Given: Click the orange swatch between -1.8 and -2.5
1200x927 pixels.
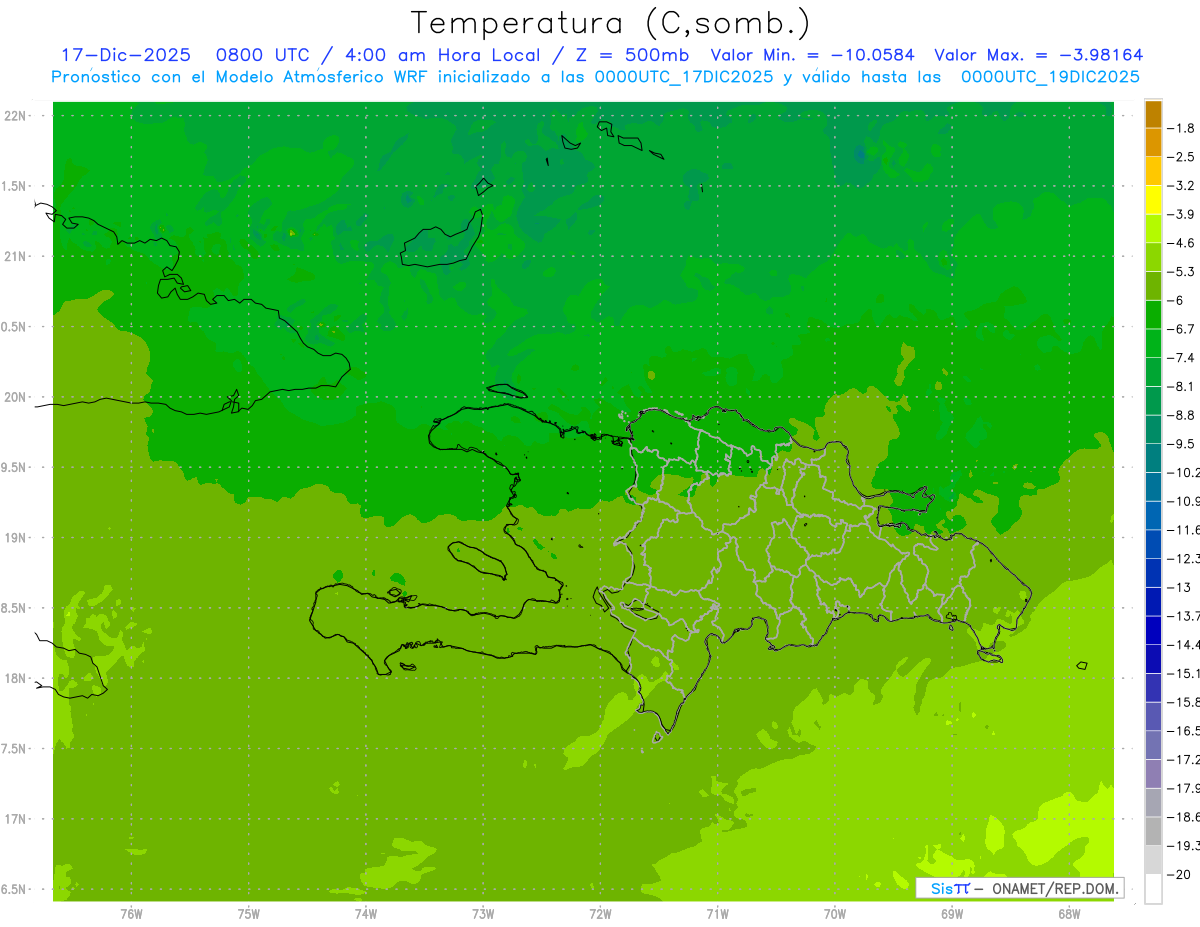Looking at the screenshot, I should tap(1153, 142).
